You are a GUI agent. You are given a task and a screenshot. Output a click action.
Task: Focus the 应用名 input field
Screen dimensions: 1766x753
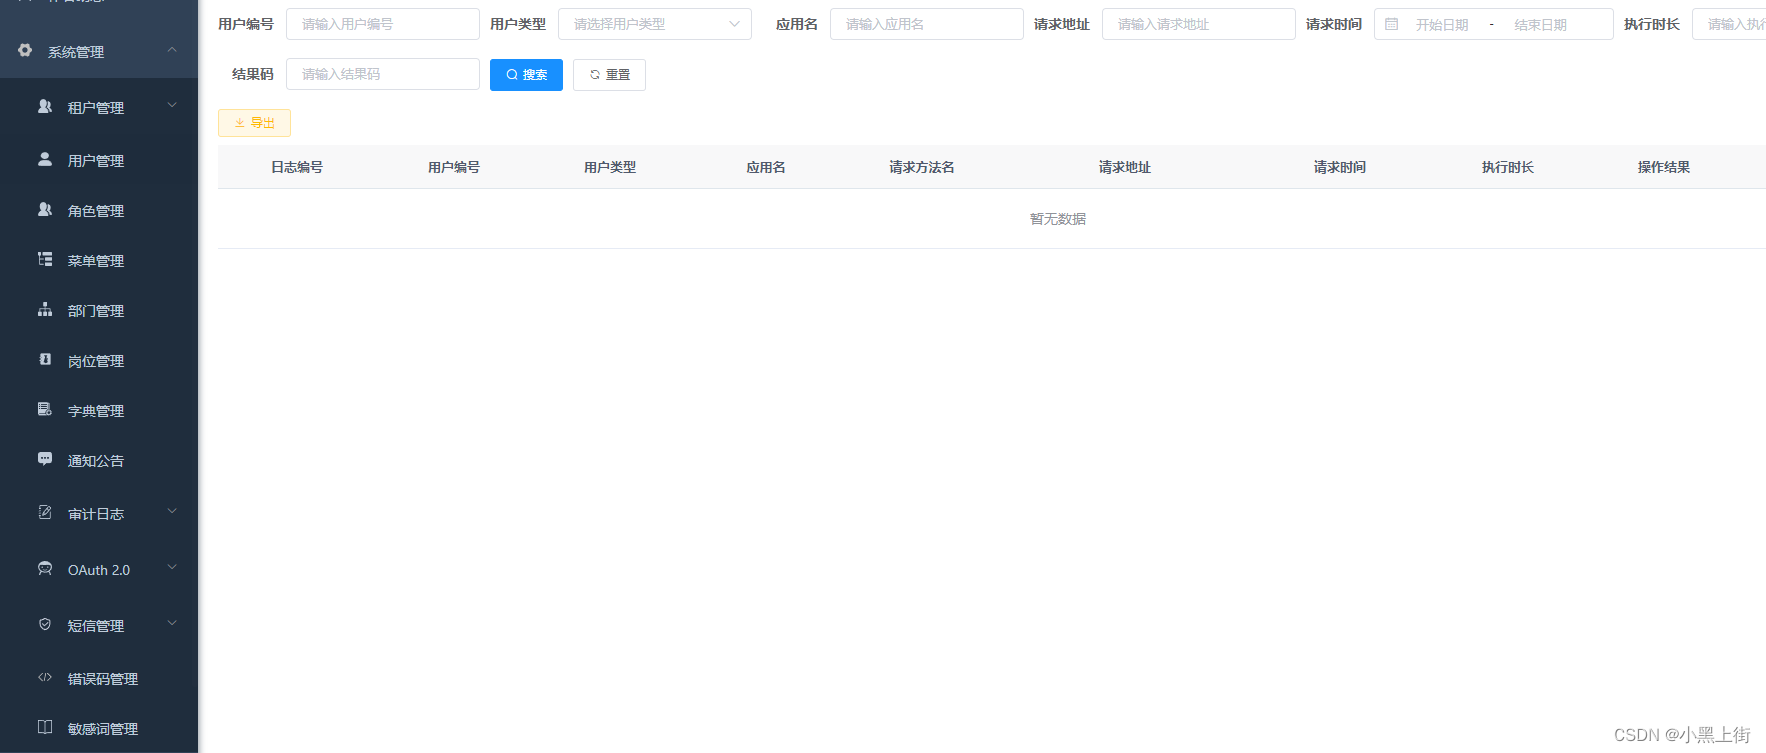coord(927,24)
